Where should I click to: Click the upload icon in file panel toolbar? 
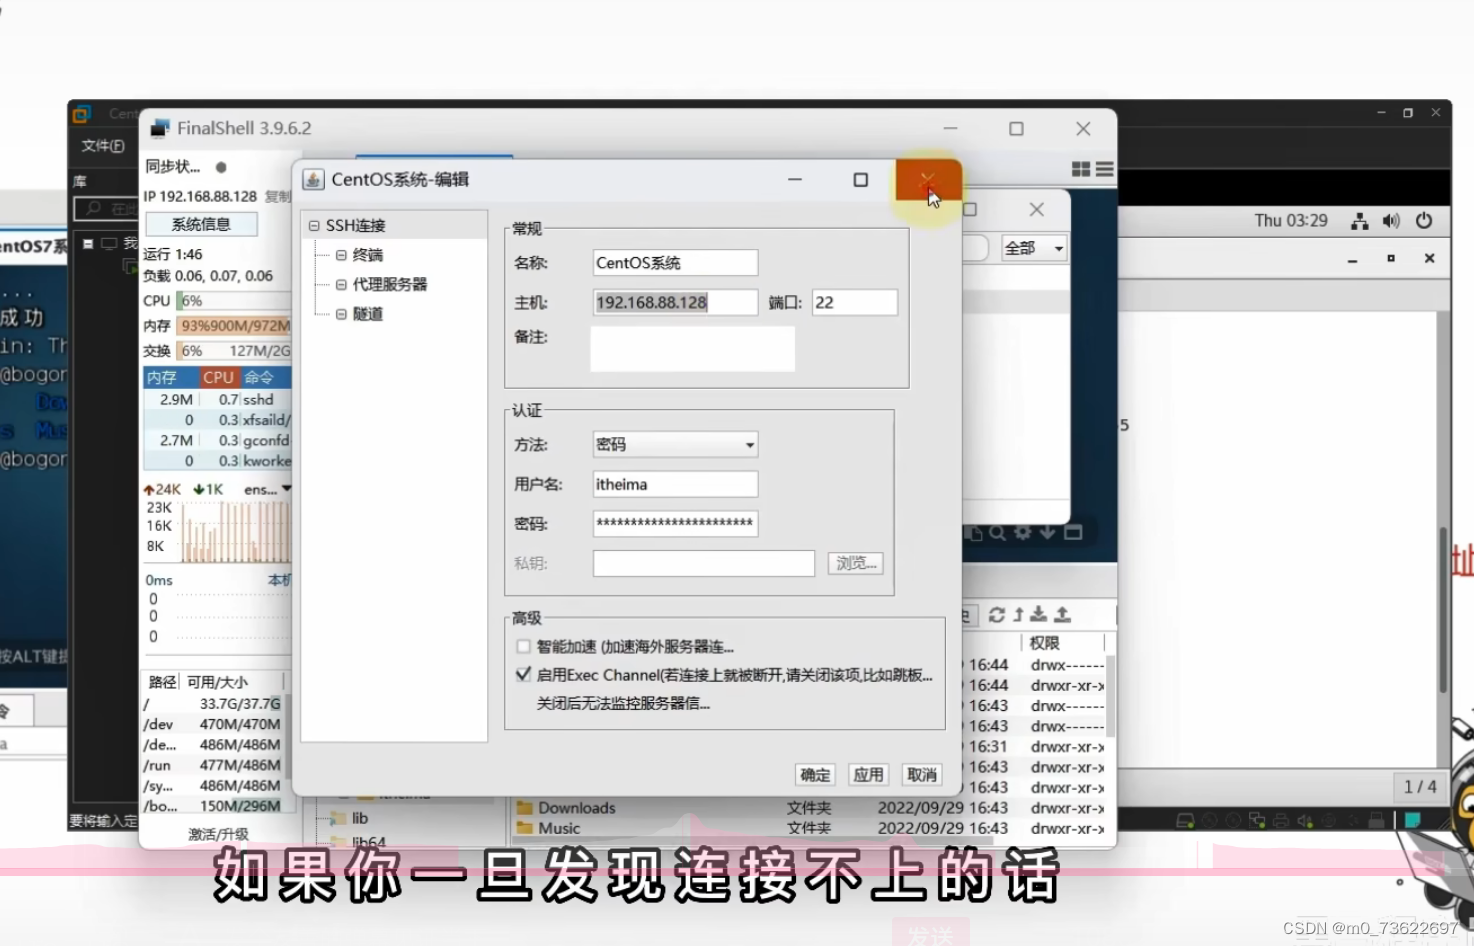pos(1062,615)
